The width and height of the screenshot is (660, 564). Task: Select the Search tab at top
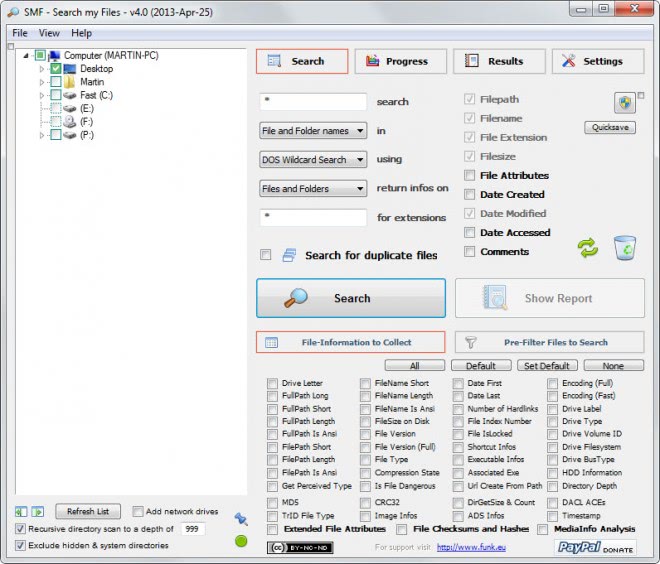pyautogui.click(x=302, y=61)
